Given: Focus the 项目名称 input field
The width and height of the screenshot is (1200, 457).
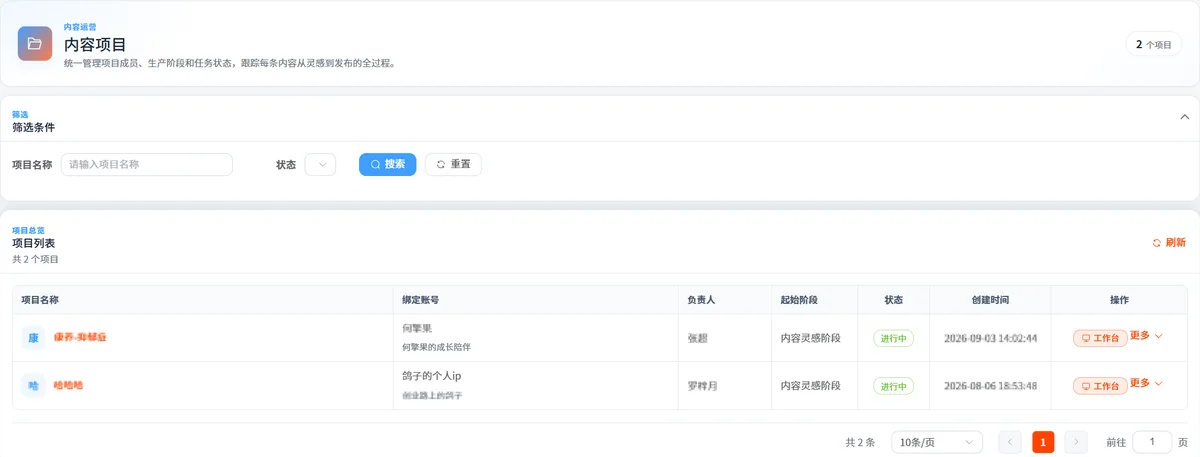Looking at the screenshot, I should pyautogui.click(x=147, y=164).
